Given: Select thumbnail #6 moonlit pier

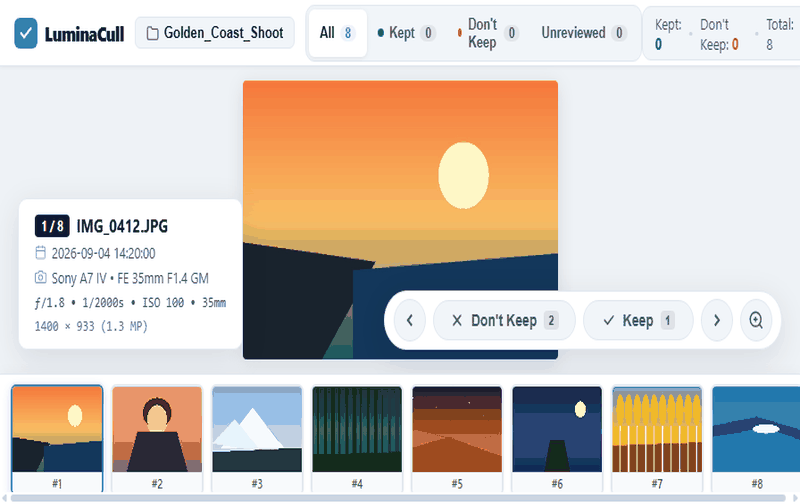Looking at the screenshot, I should [557, 439].
